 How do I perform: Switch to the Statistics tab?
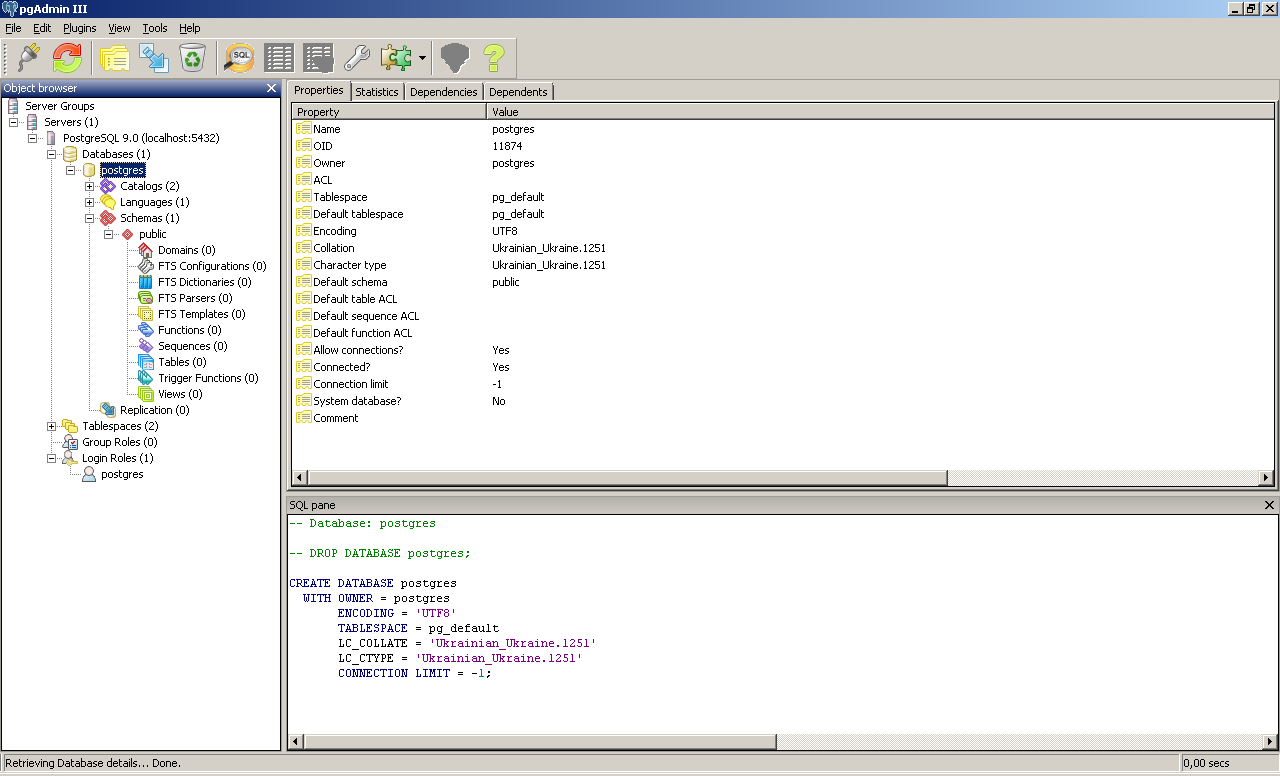[x=377, y=92]
